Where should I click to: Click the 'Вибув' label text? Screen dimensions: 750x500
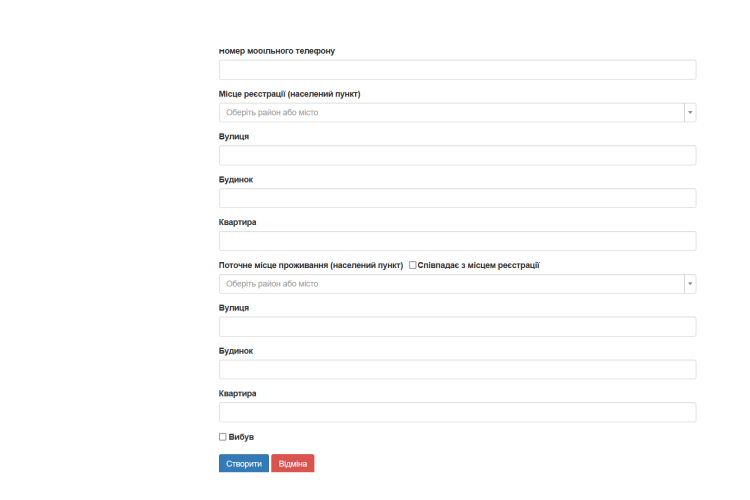241,437
